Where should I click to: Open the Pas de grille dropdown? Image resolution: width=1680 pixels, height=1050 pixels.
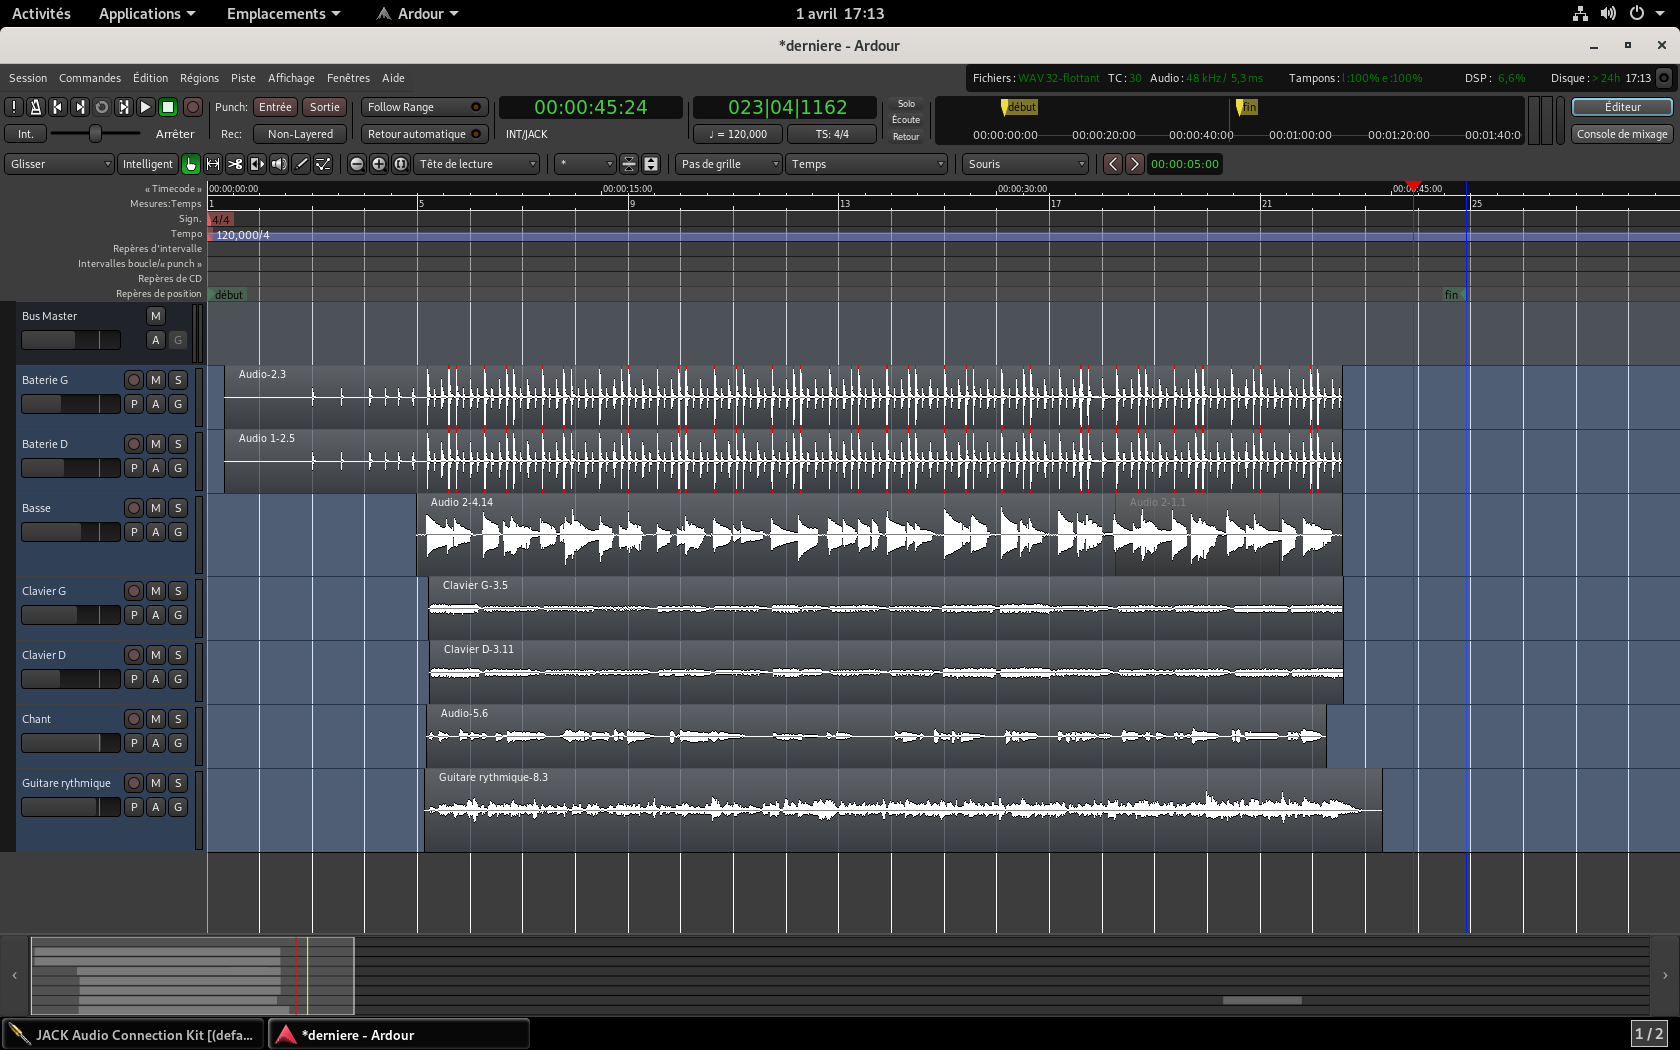(x=728, y=164)
